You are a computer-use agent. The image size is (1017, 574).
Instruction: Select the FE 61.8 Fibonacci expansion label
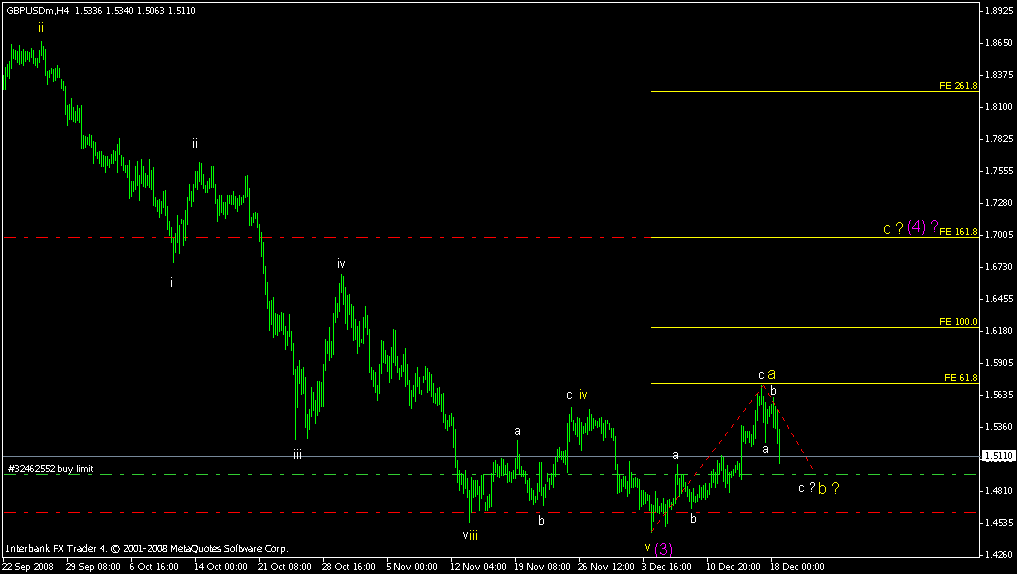961,377
